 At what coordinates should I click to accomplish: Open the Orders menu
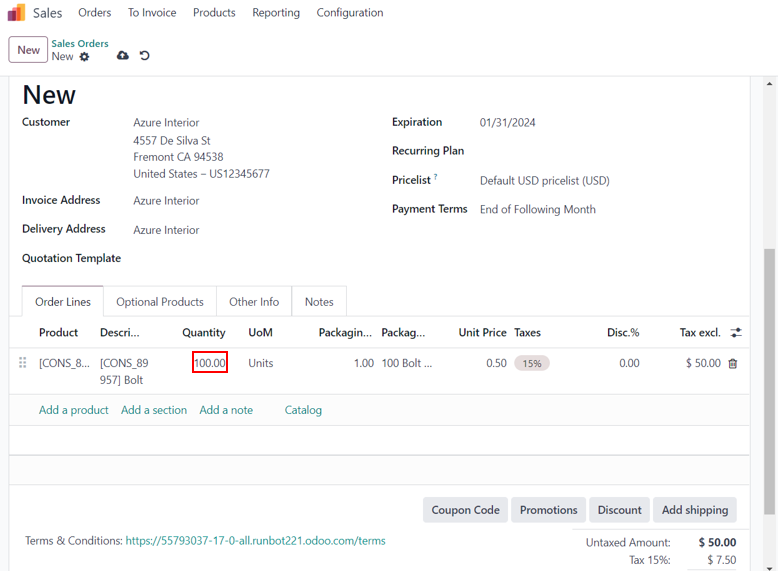coord(95,13)
